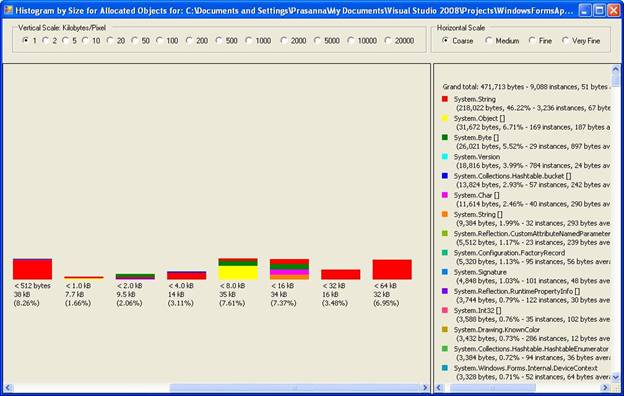Image resolution: width=624 pixels, height=396 pixels.
Task: Click the System.Signature legend swatch
Action: [x=445, y=272]
